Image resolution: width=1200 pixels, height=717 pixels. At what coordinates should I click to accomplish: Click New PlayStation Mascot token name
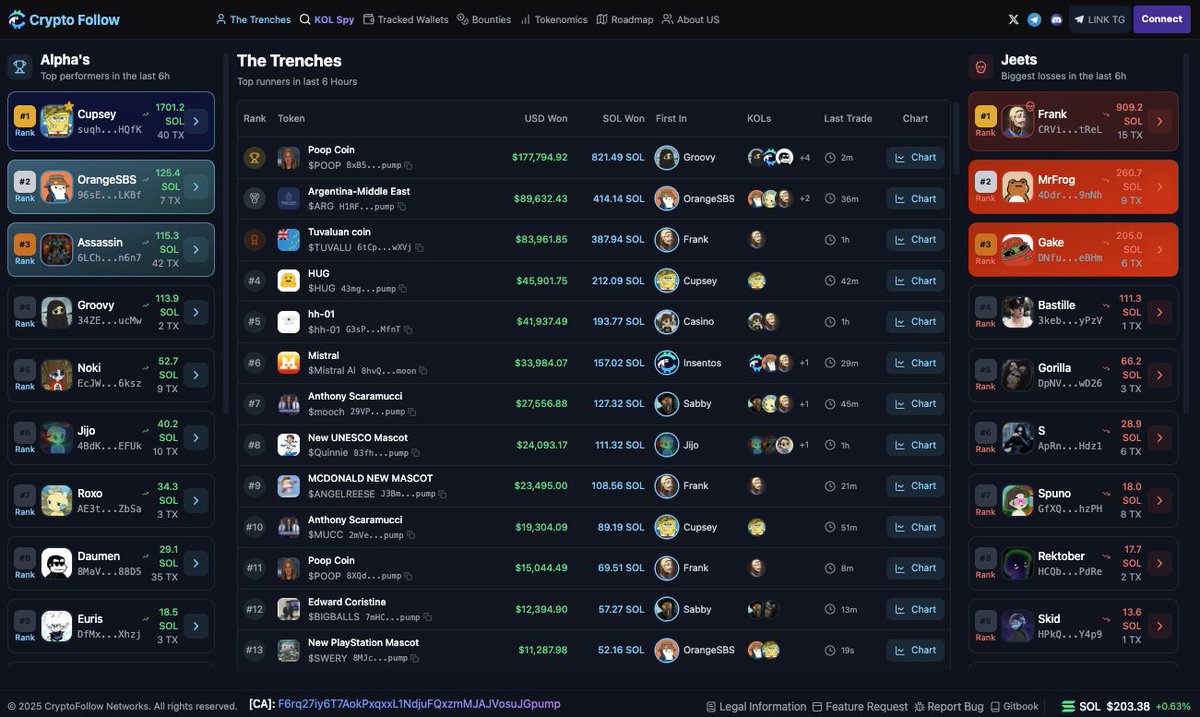click(363, 642)
